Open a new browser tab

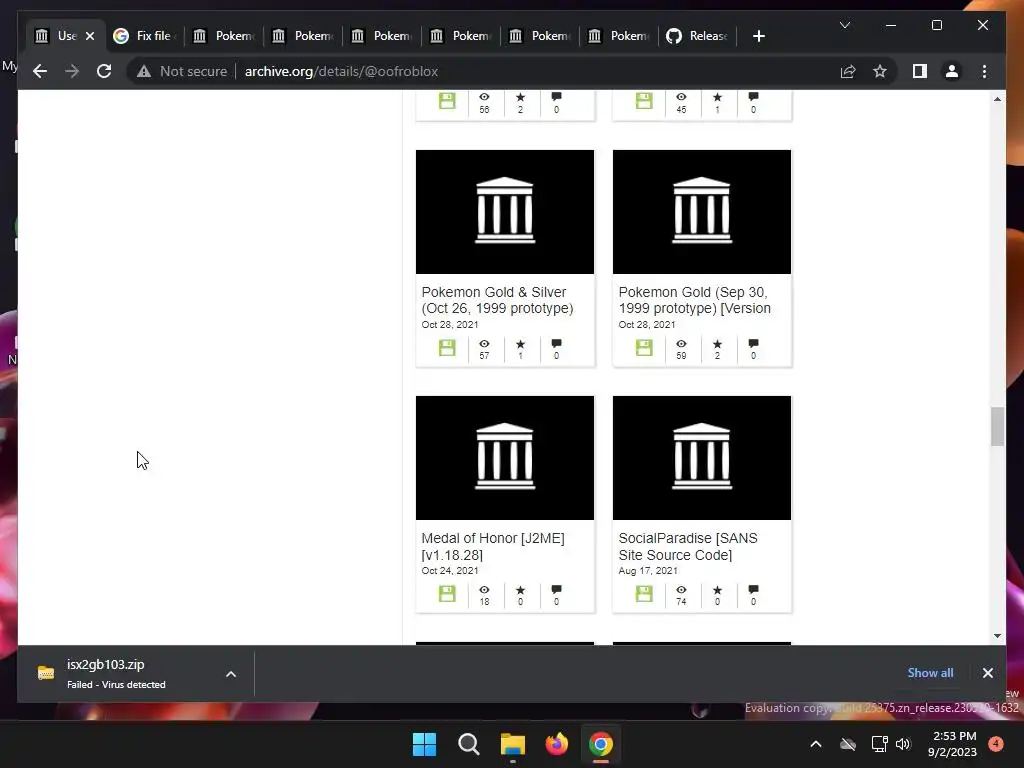click(758, 36)
